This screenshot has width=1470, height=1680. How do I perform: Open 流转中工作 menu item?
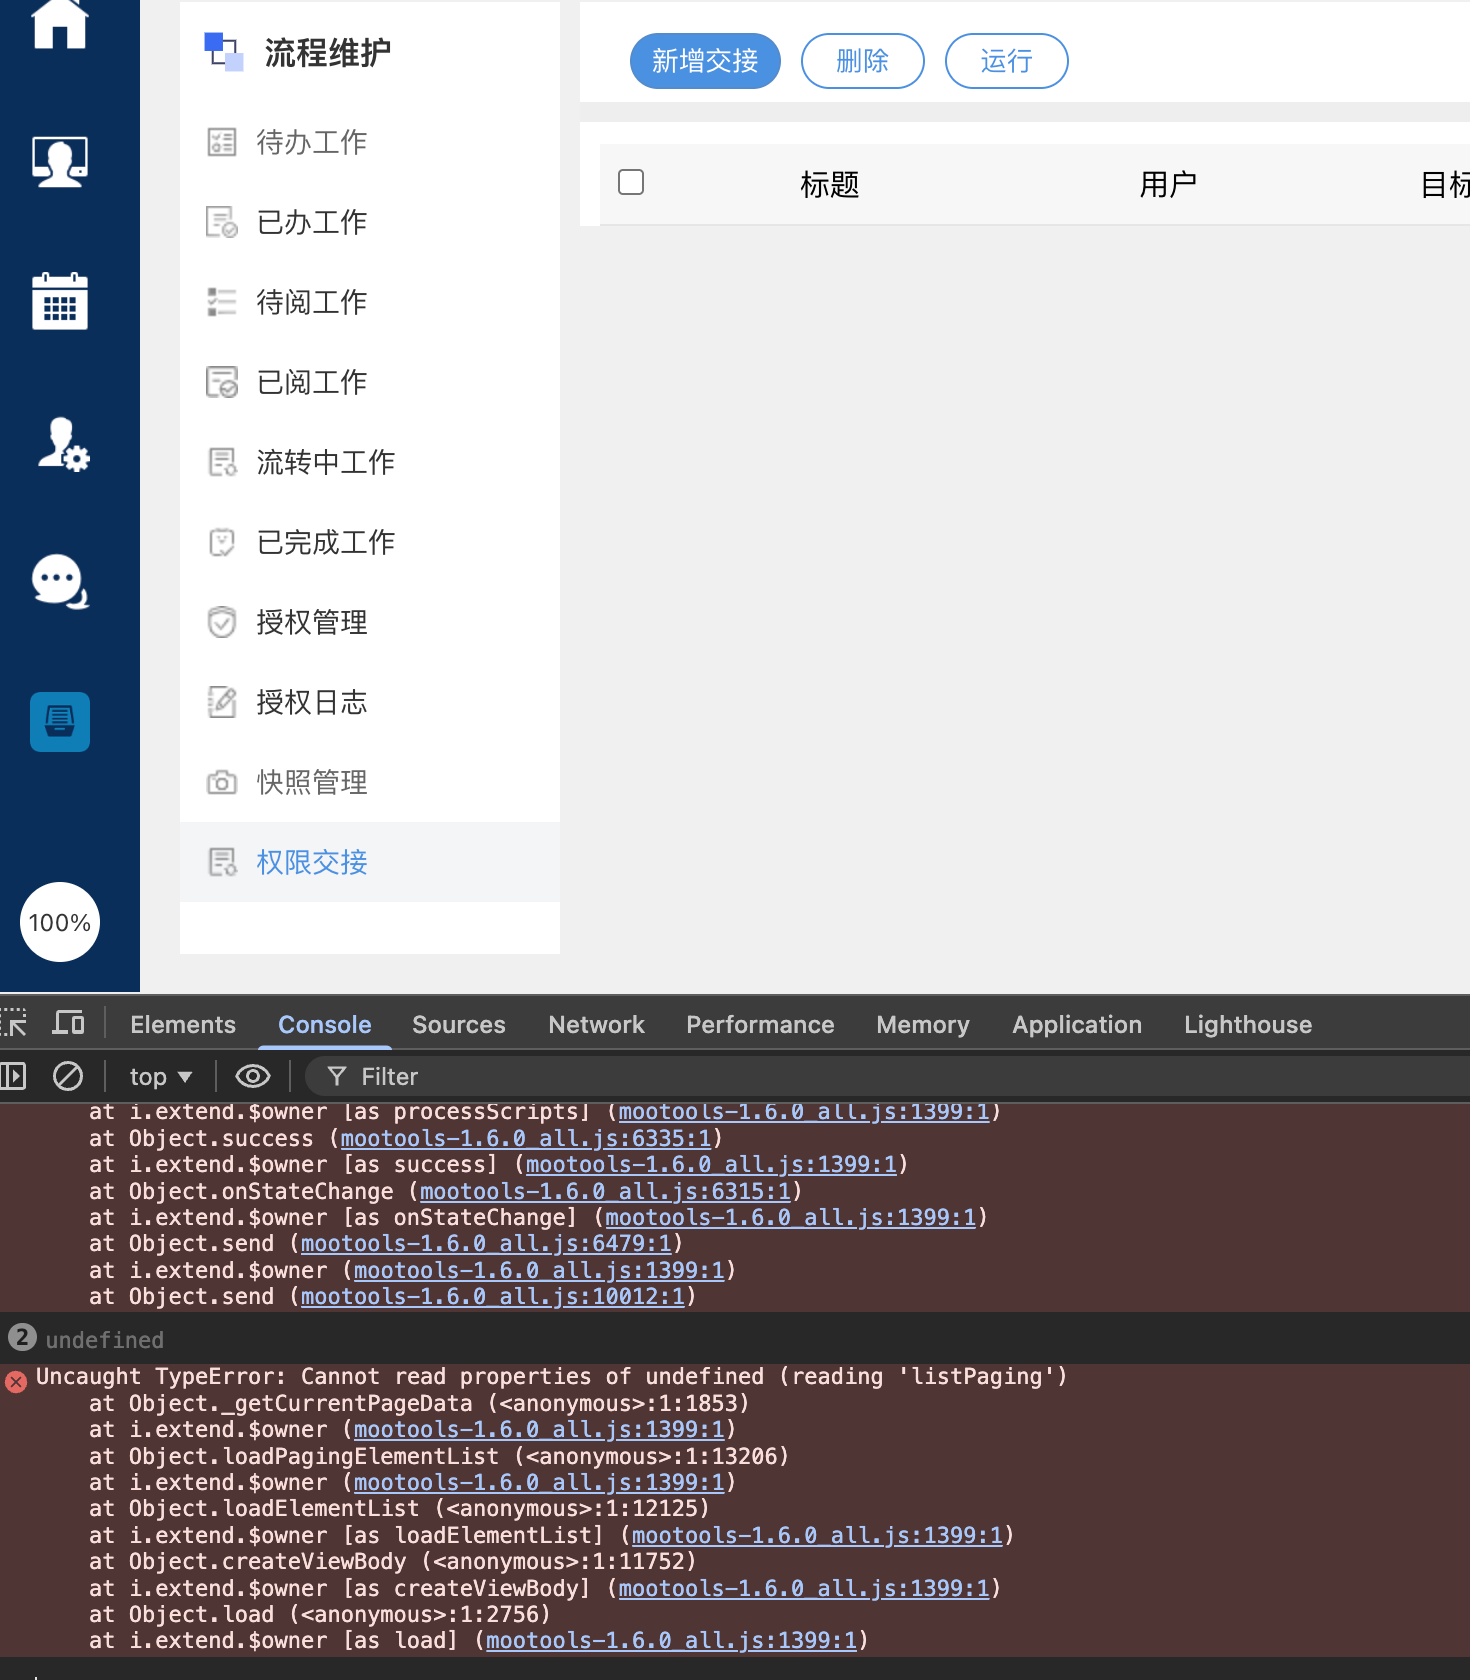370,462
